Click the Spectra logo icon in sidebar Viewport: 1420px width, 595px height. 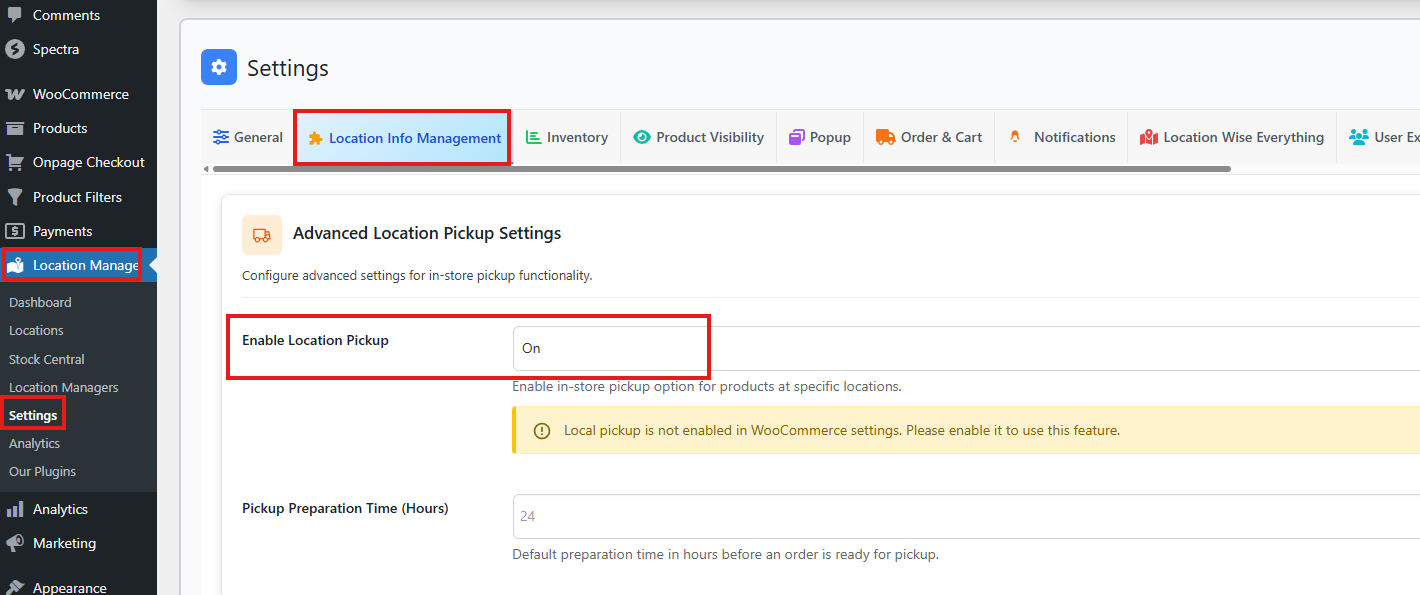point(15,49)
